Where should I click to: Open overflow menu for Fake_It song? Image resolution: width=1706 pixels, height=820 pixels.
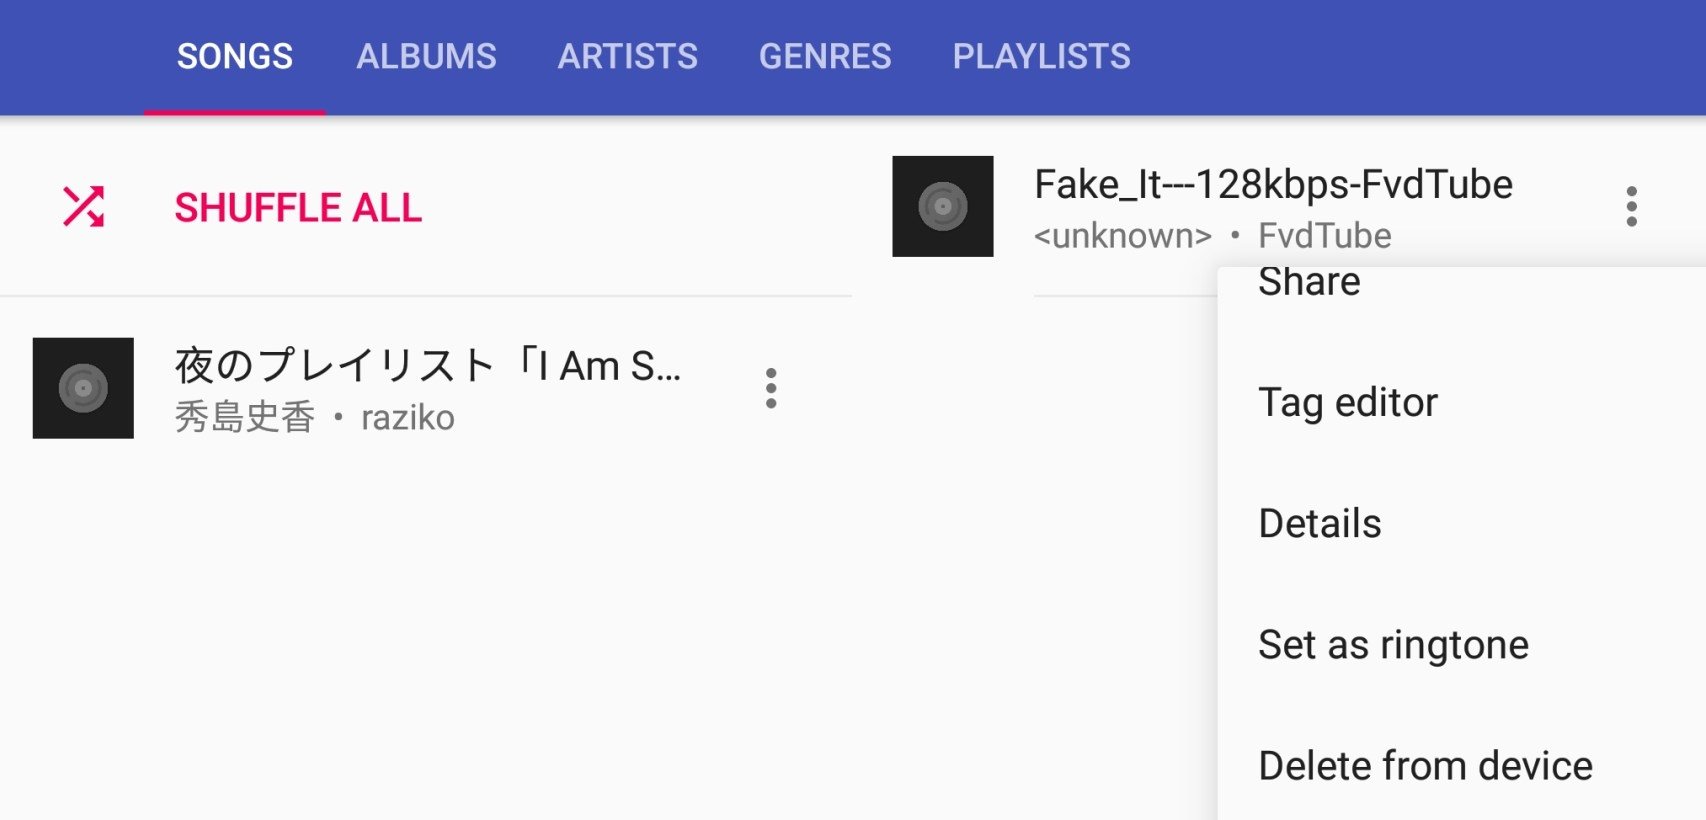point(1631,206)
